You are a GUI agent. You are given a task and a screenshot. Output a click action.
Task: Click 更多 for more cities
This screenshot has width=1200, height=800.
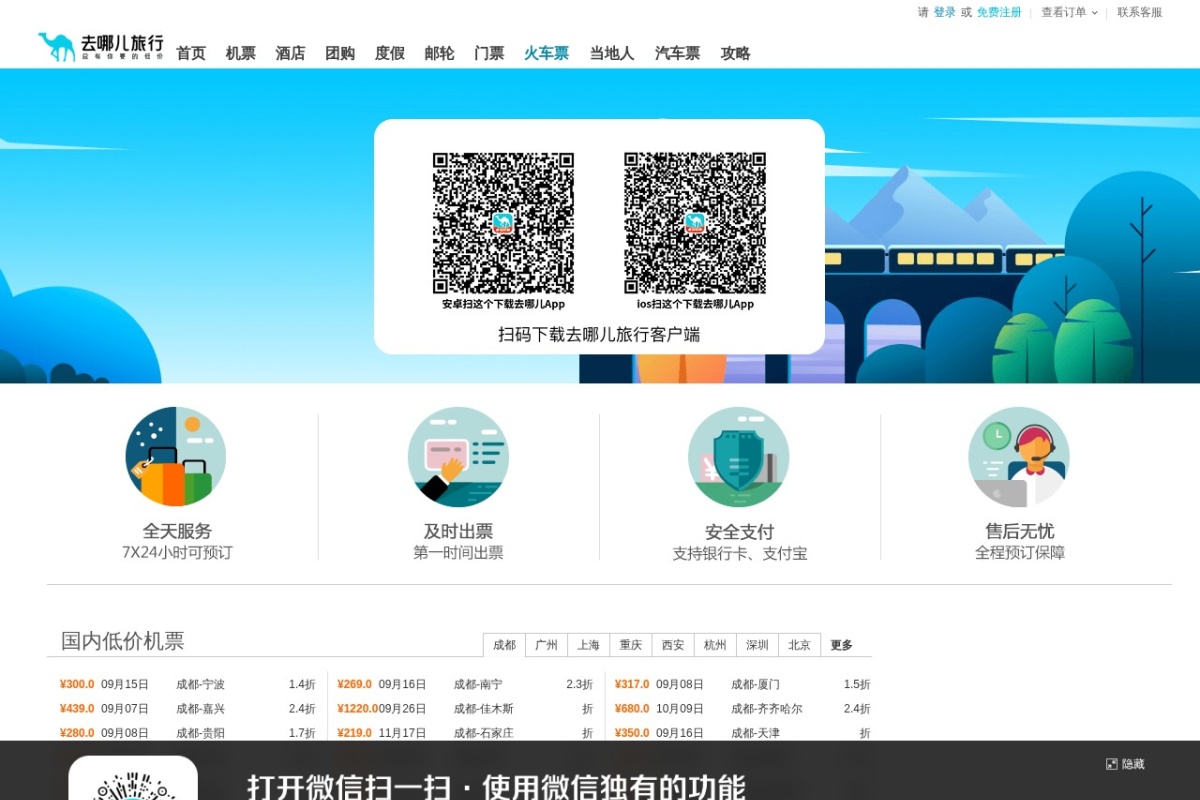pos(841,645)
